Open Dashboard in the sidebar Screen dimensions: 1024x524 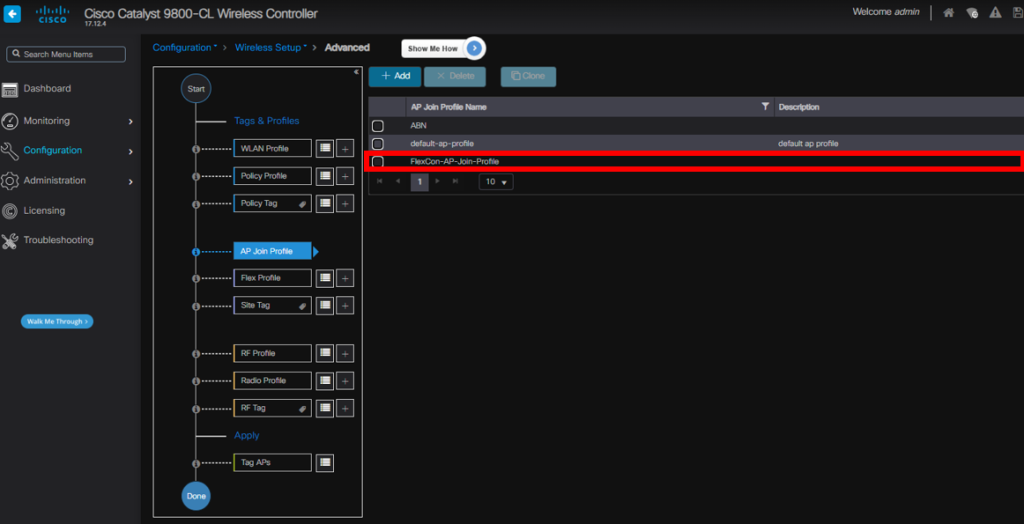47,89
